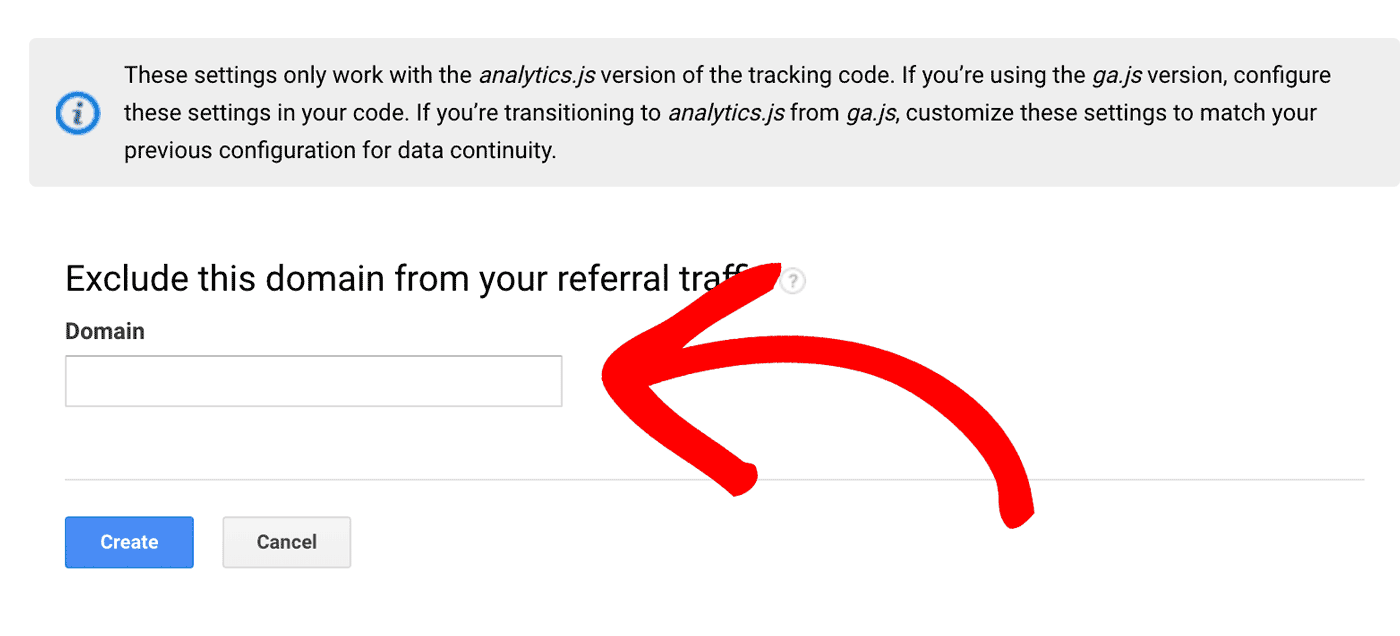This screenshot has width=1400, height=636.
Task: Click the exclusion domain entry box
Action: point(313,381)
